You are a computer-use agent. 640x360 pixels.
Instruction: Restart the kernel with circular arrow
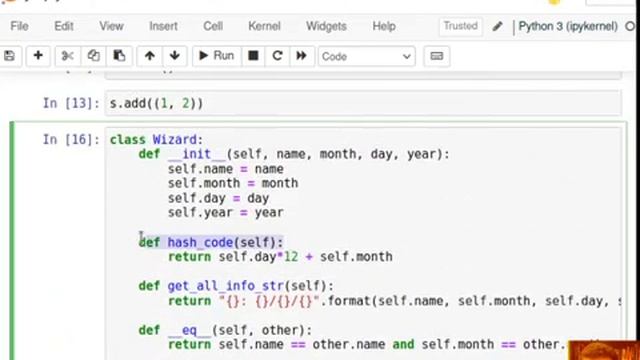[x=277, y=56]
